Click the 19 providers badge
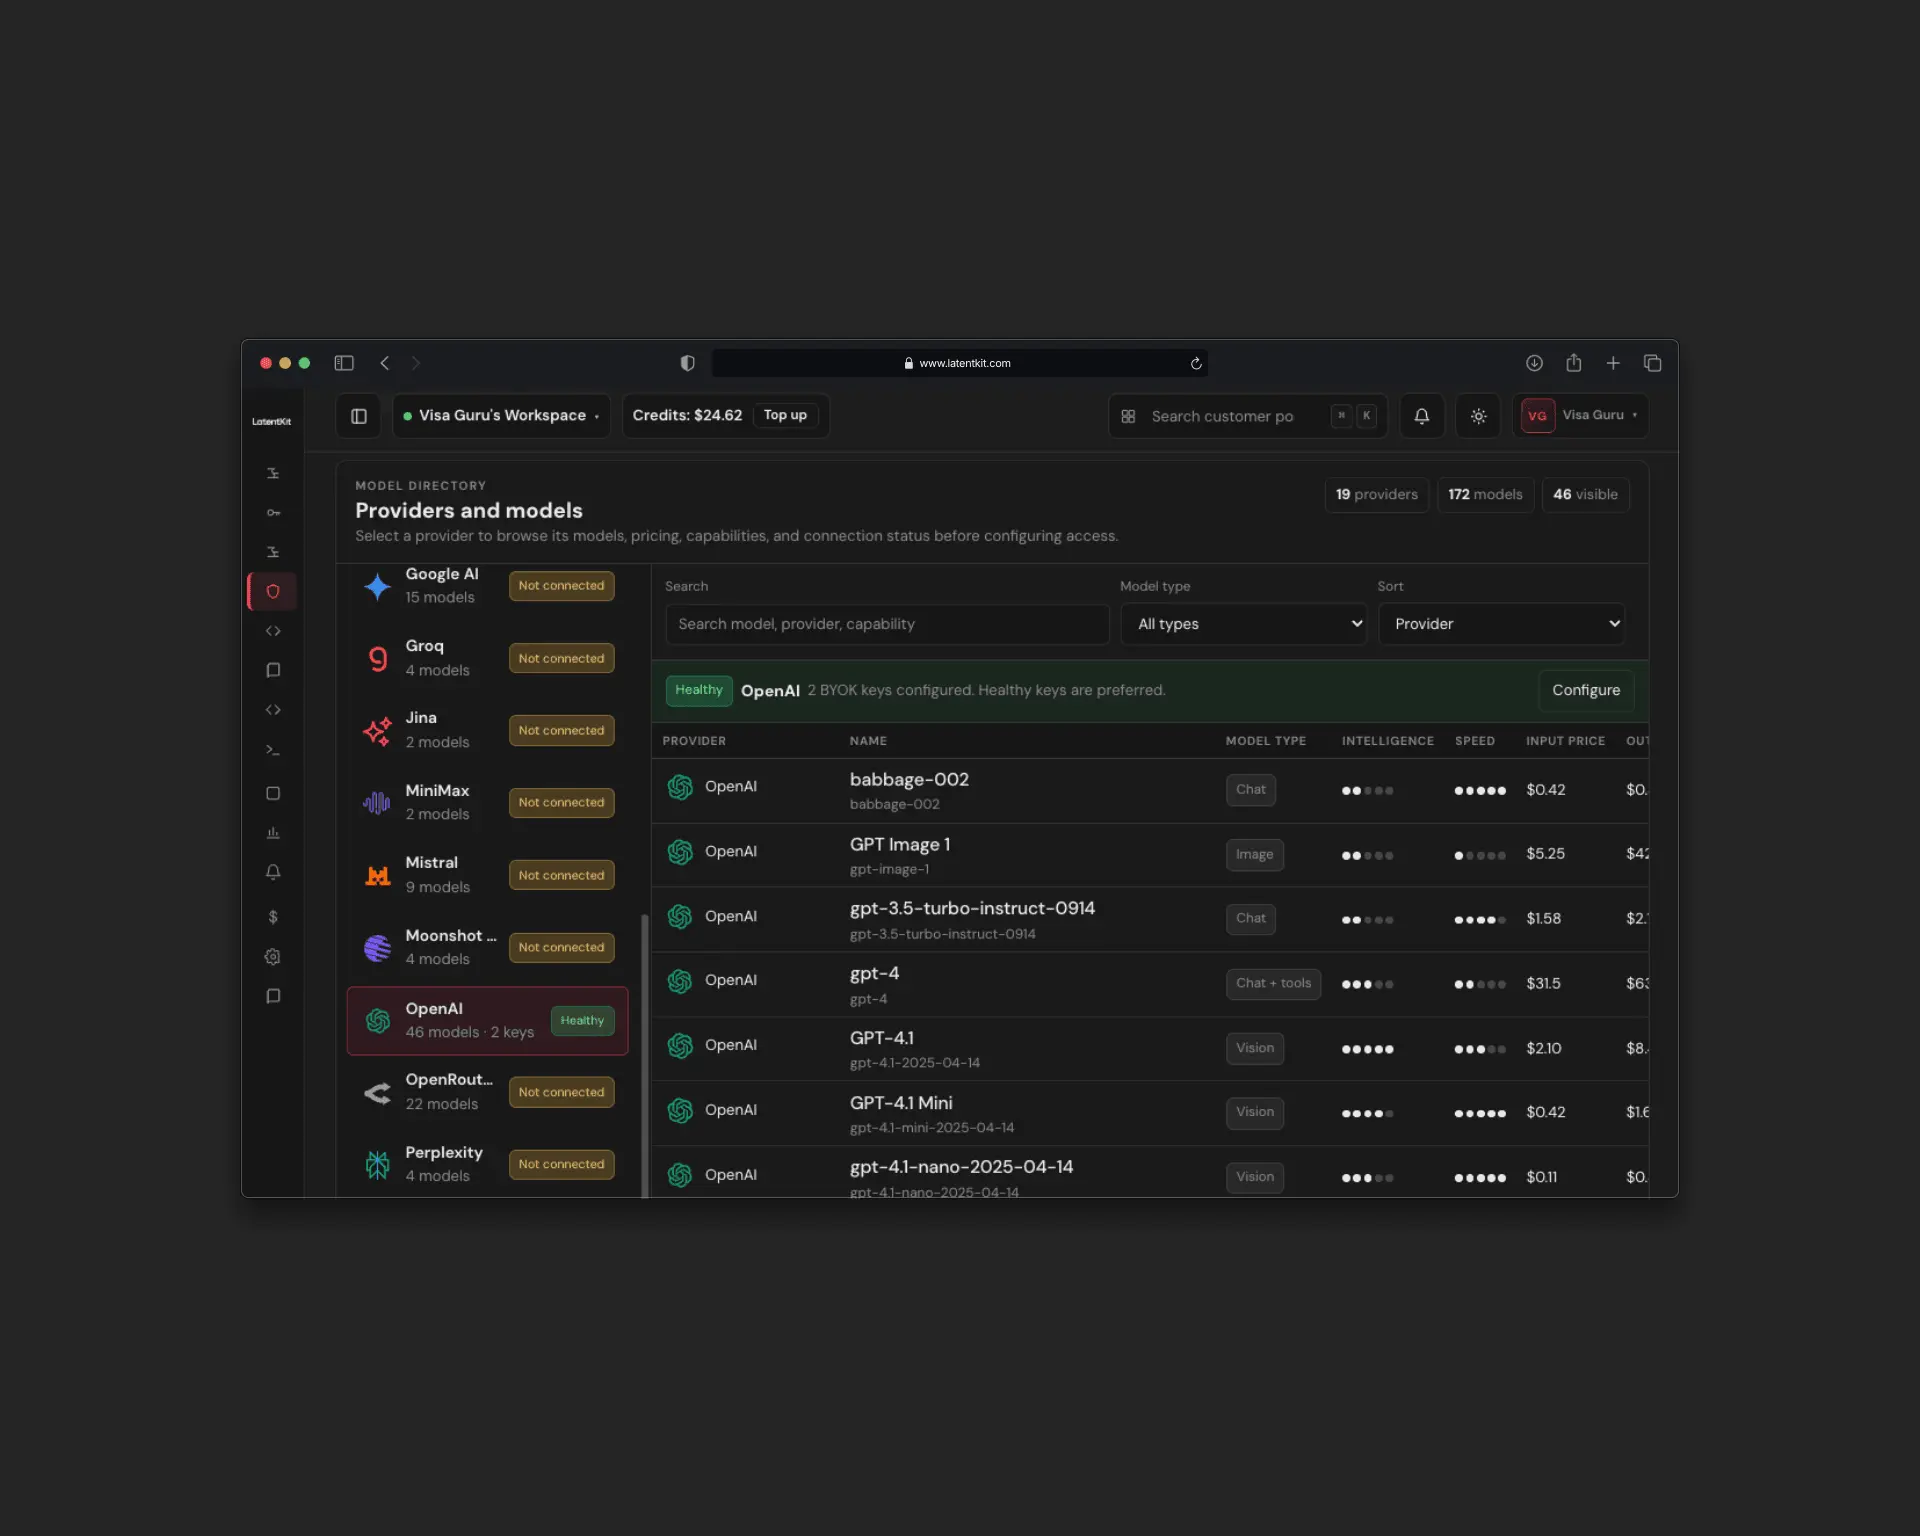1920x1536 pixels. point(1377,495)
